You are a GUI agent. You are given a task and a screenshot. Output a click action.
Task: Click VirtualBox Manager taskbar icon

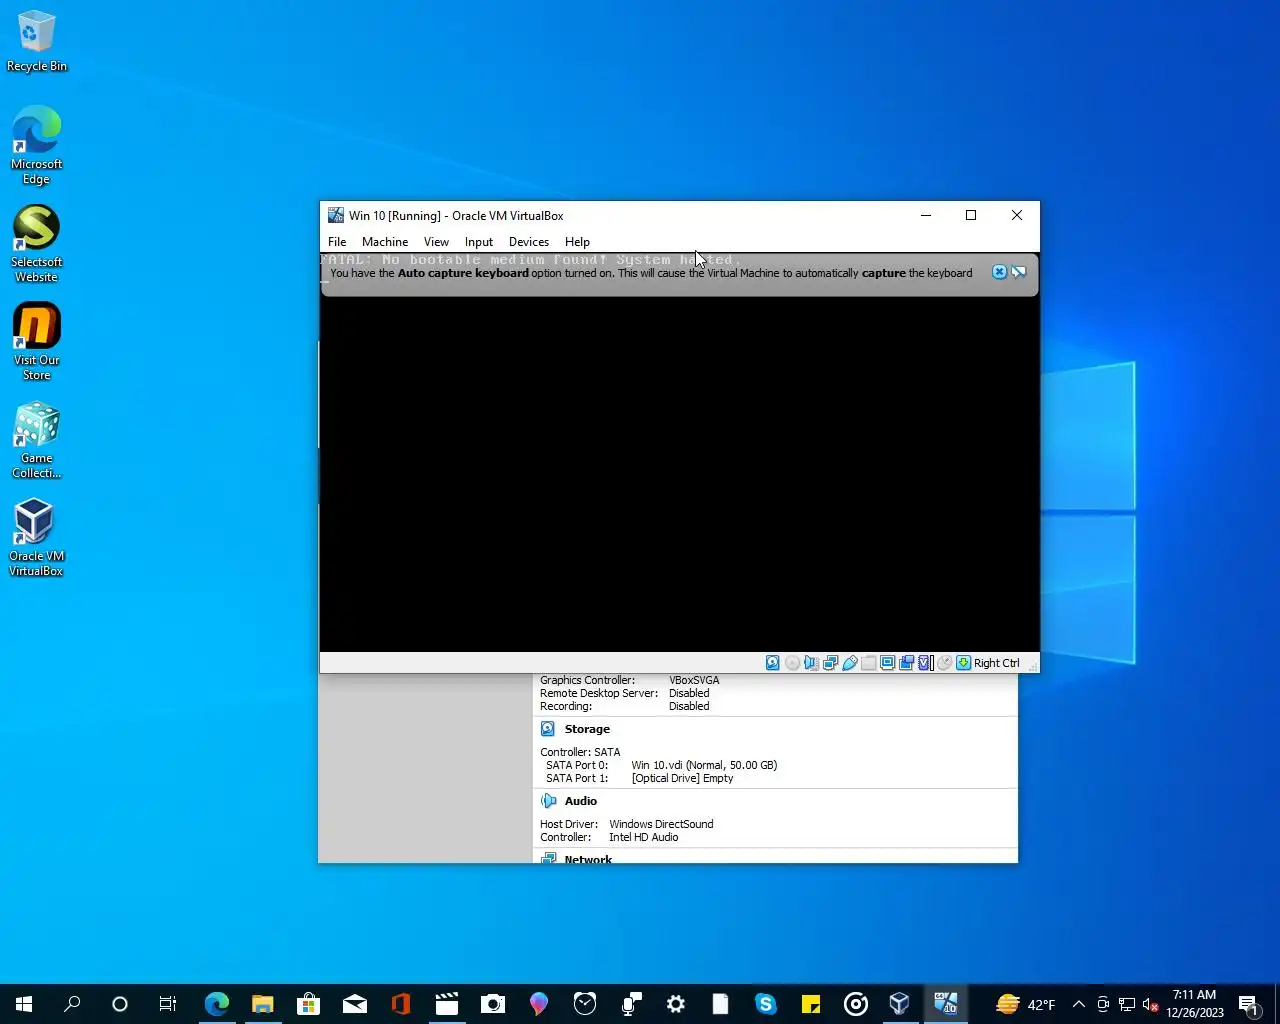[900, 1004]
